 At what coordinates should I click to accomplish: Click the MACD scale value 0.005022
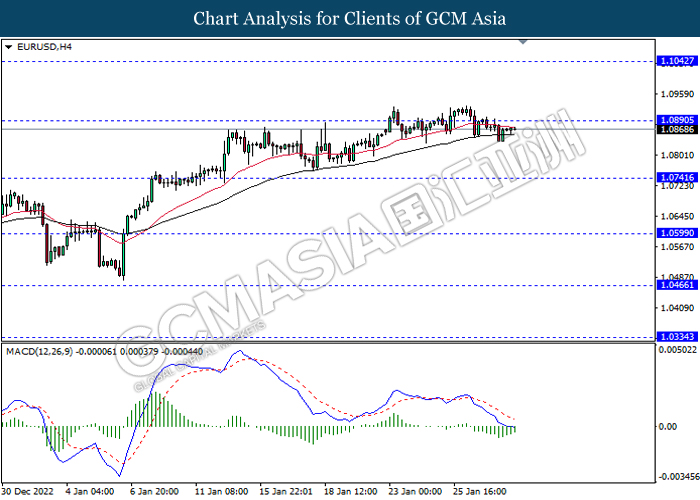(678, 350)
